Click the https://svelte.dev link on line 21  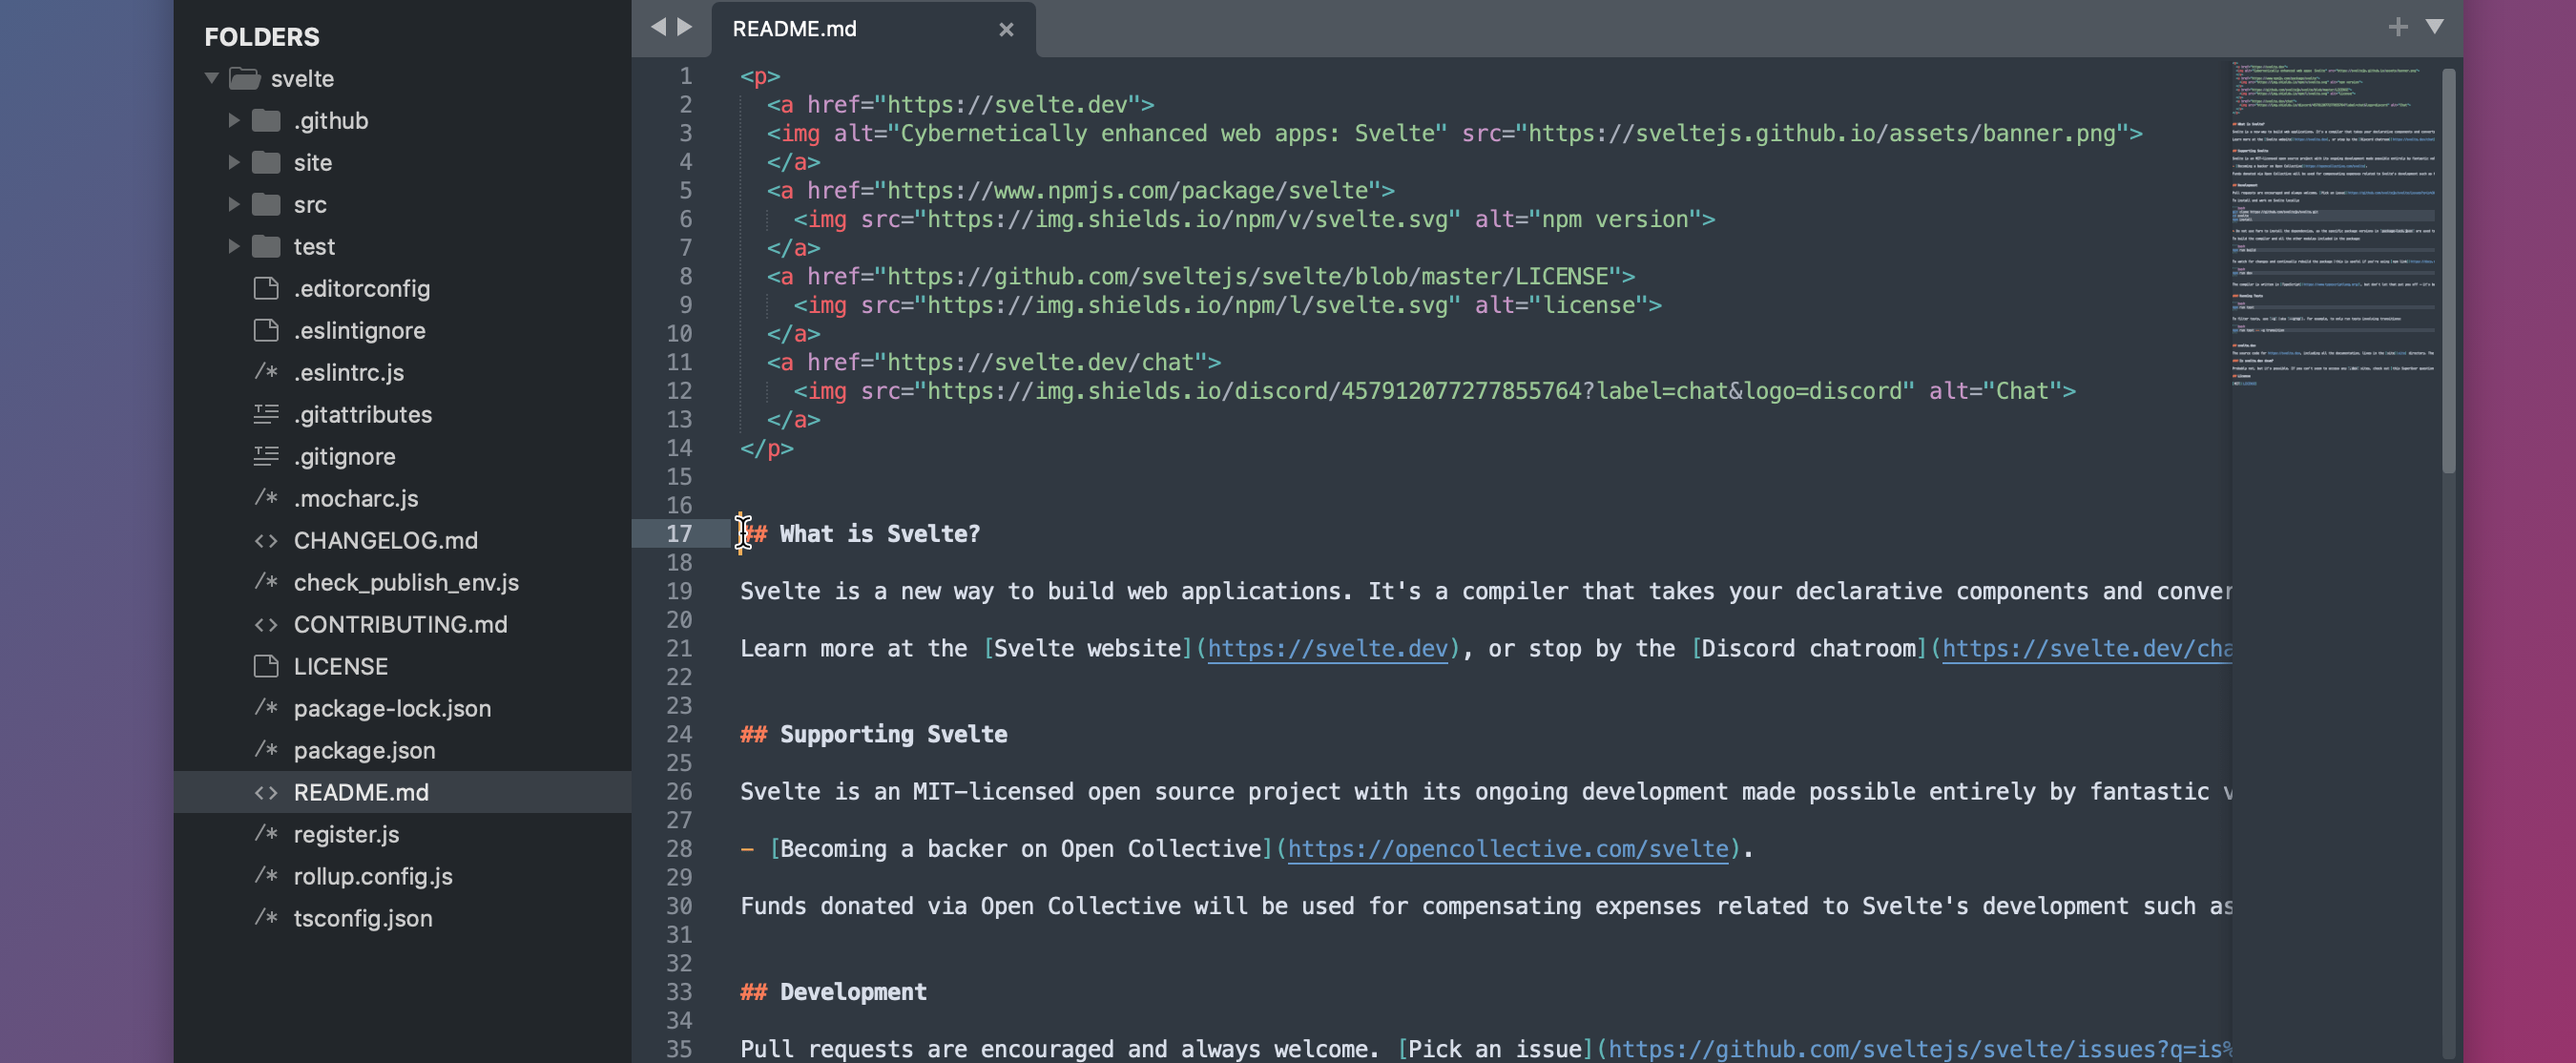tap(1327, 649)
